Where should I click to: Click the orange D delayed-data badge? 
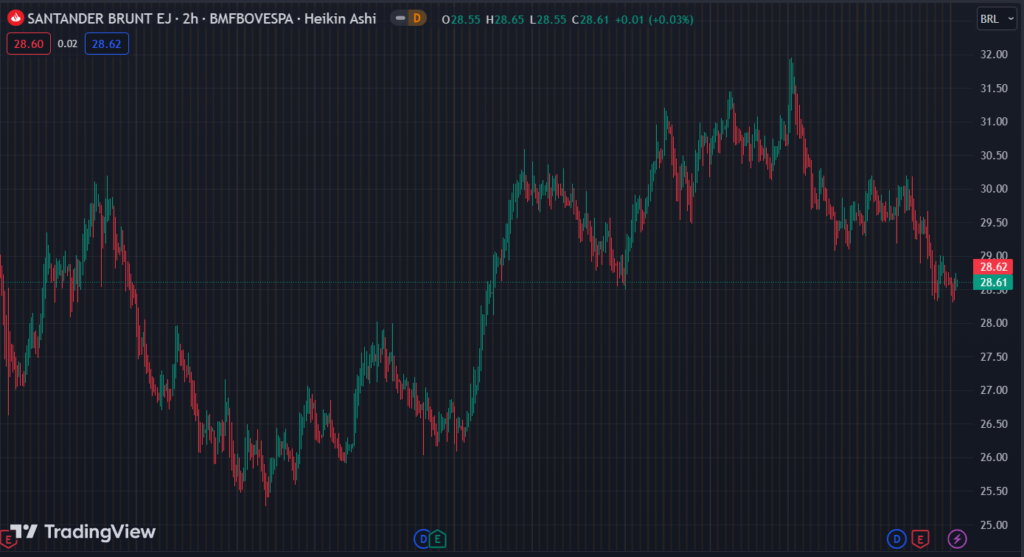pyautogui.click(x=417, y=18)
